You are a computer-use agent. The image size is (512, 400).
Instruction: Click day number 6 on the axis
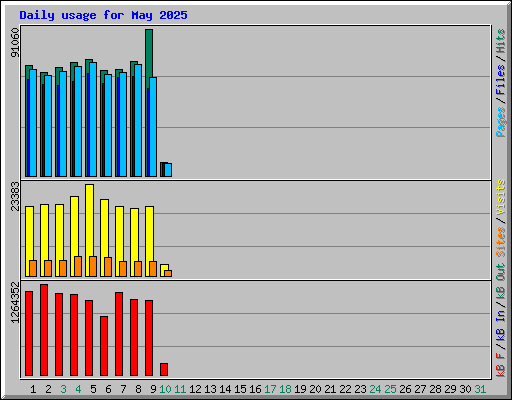[x=108, y=389]
